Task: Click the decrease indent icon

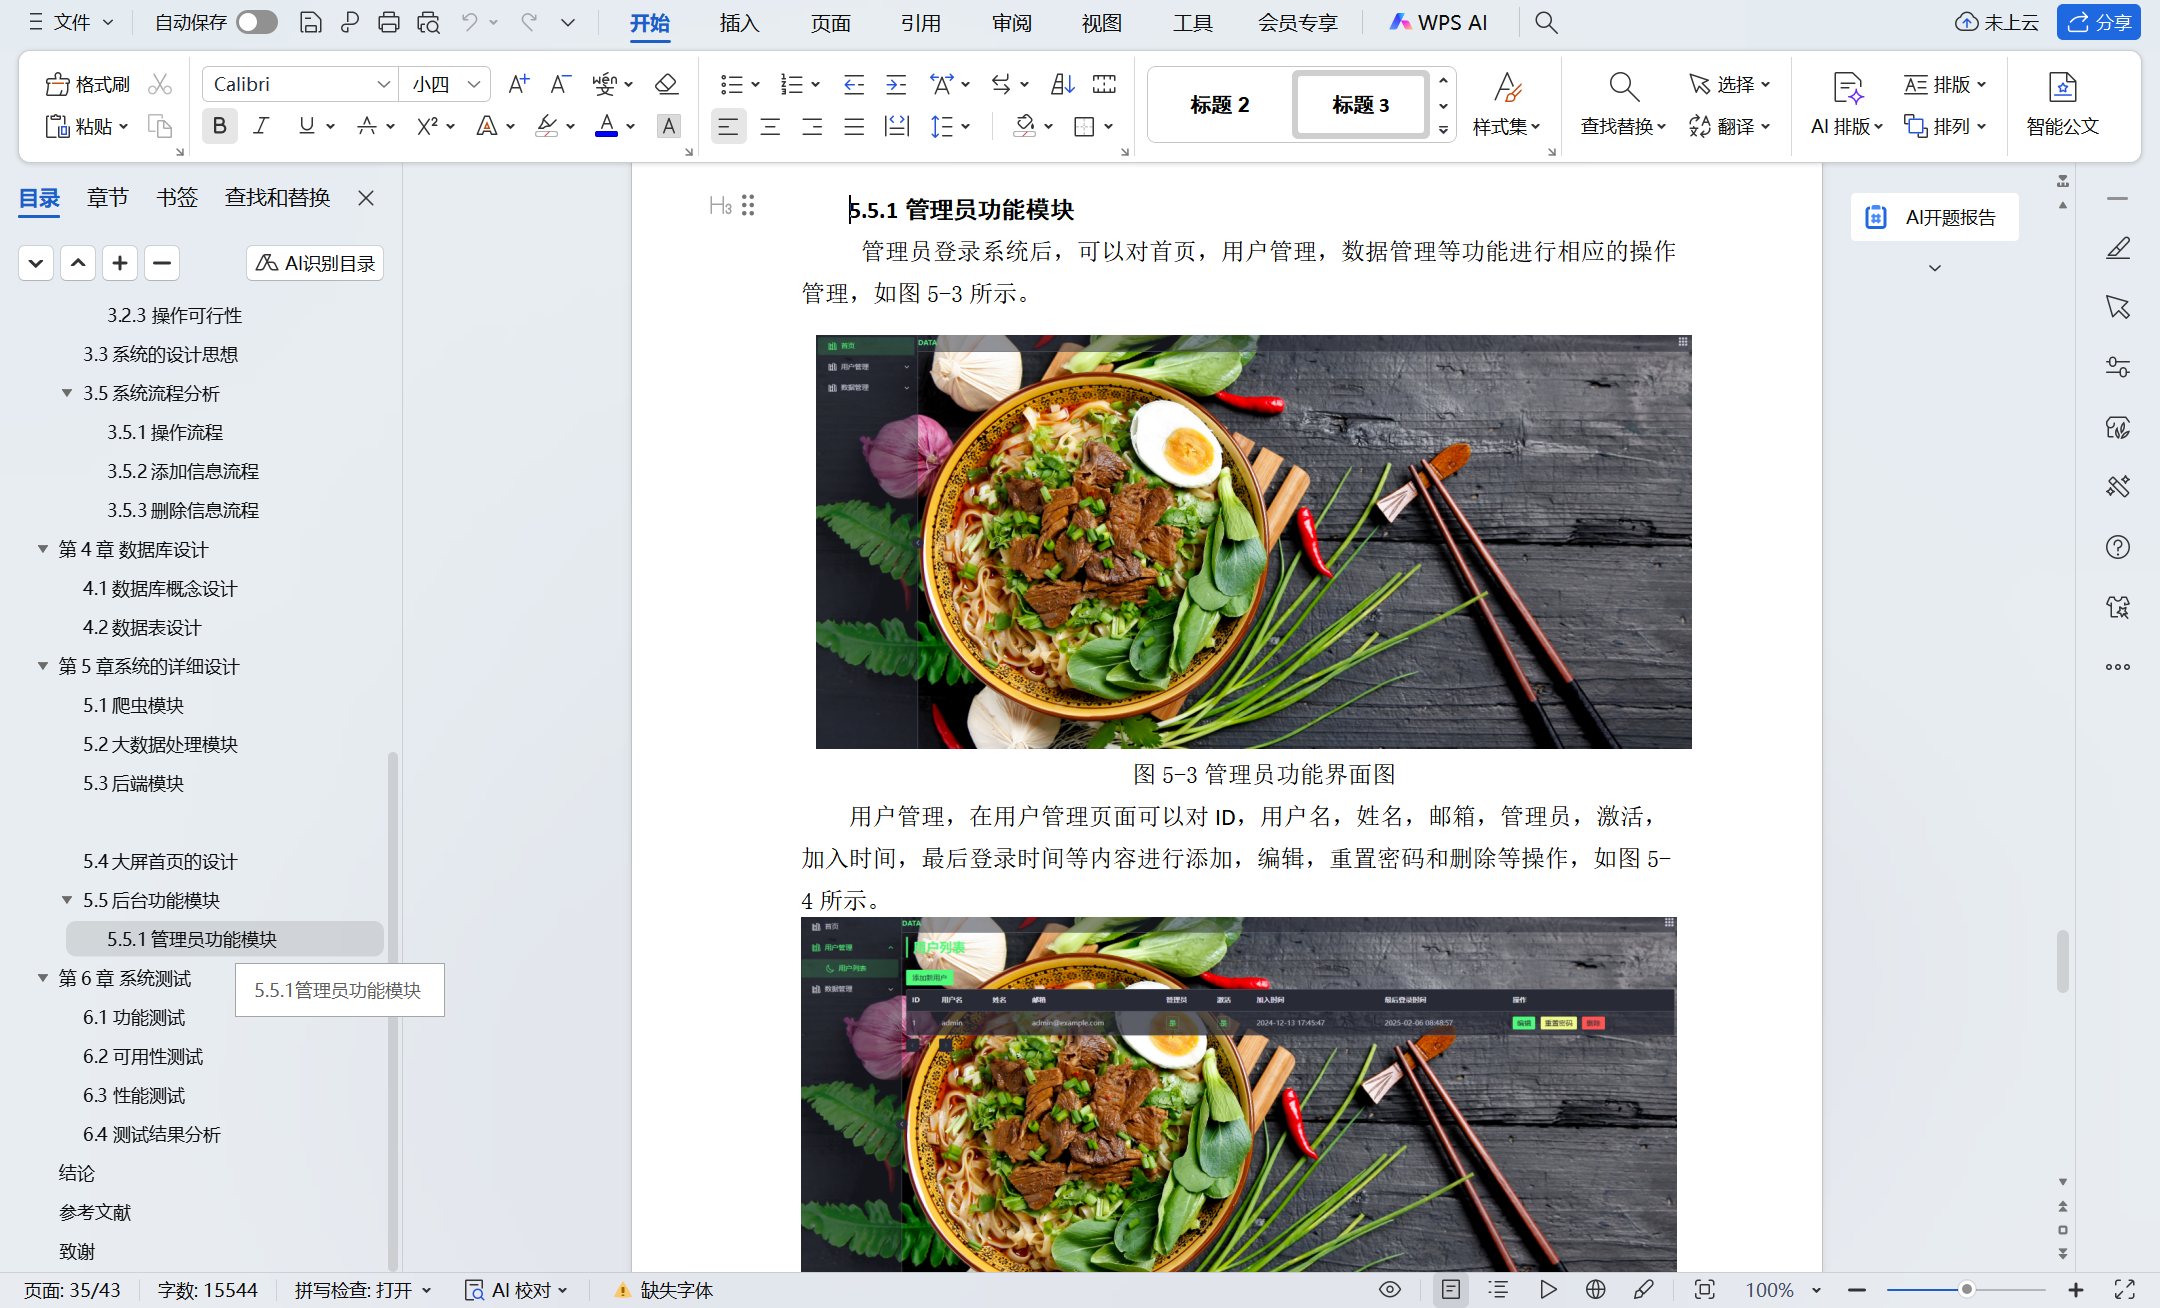Action: point(854,84)
